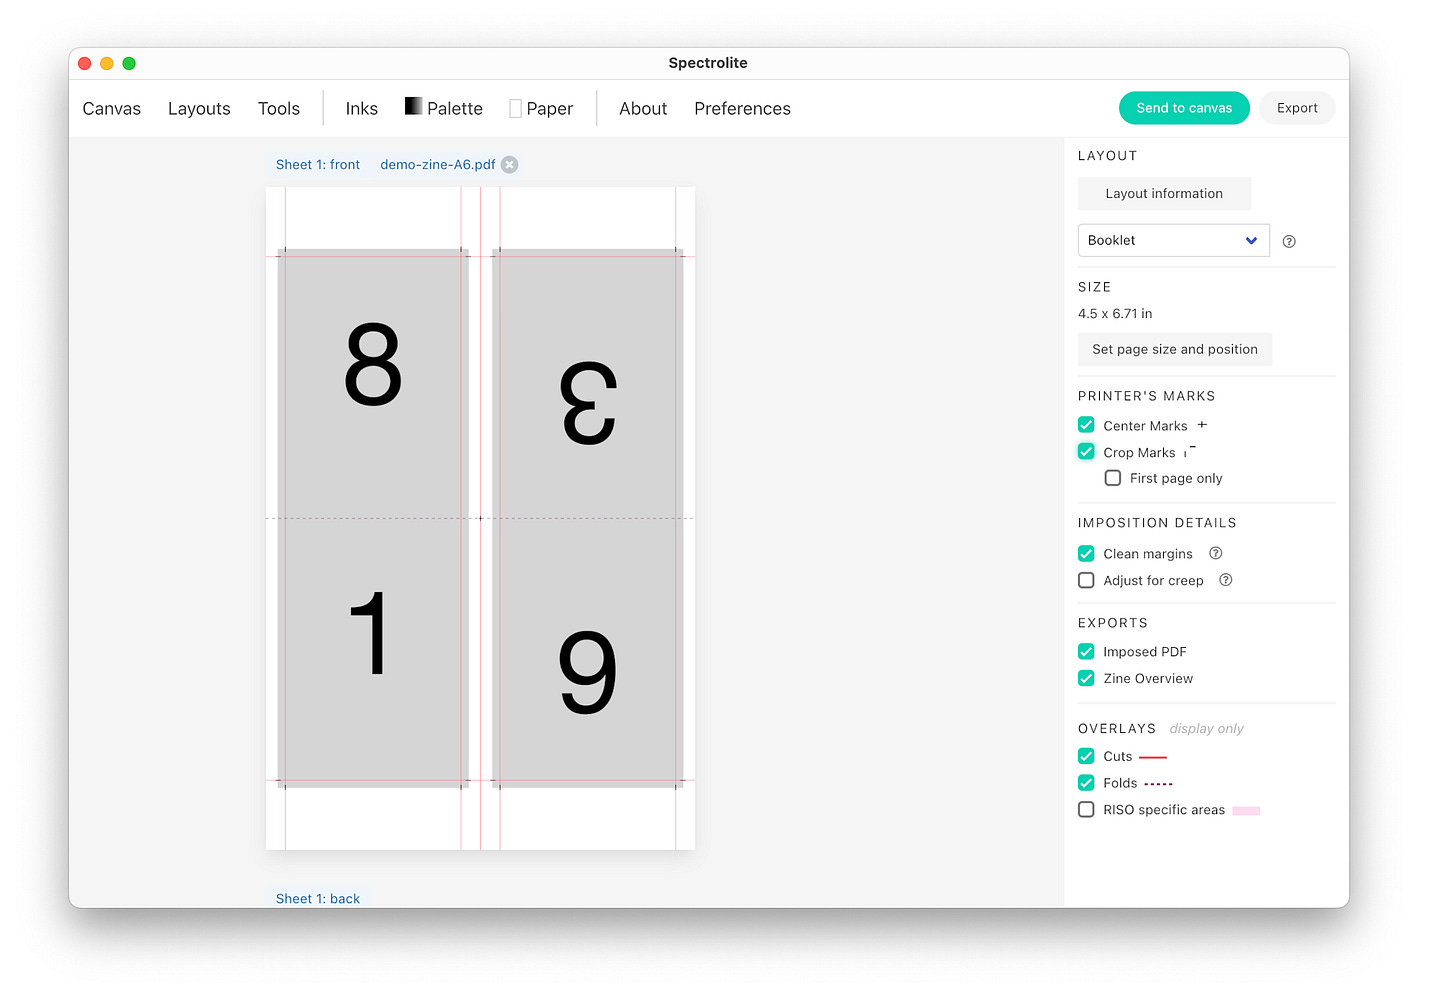
Task: Open the Clean margins help icon
Action: pyautogui.click(x=1216, y=553)
